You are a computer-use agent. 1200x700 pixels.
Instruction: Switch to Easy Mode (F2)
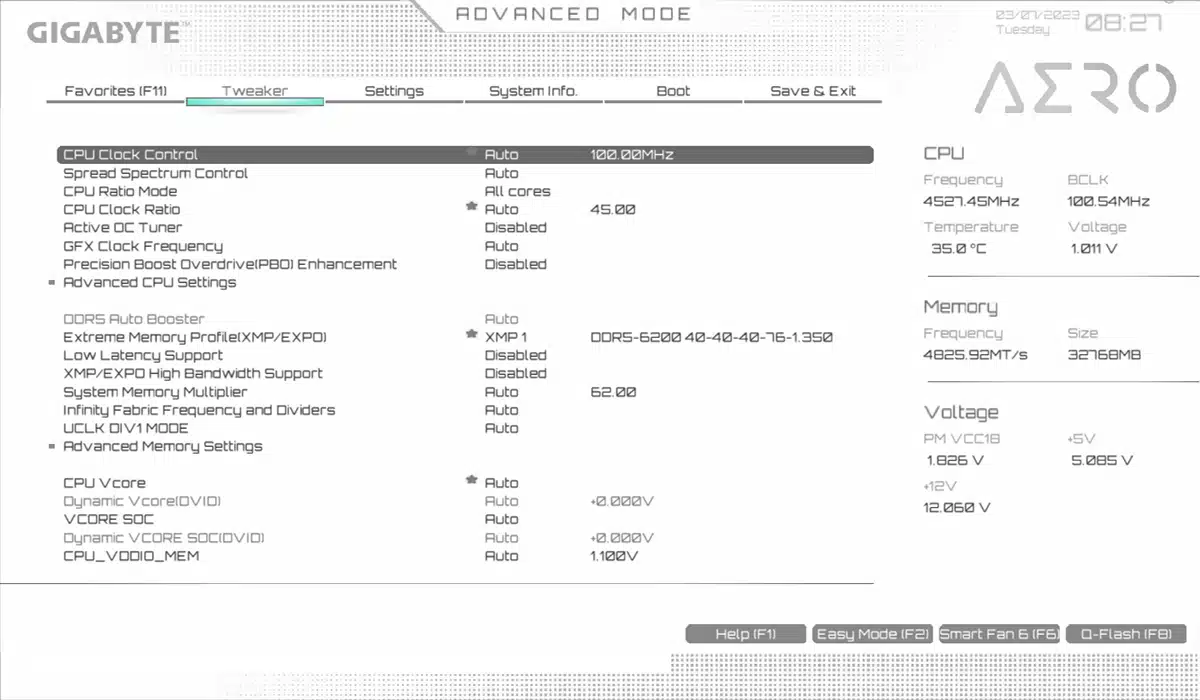pyautogui.click(x=873, y=634)
